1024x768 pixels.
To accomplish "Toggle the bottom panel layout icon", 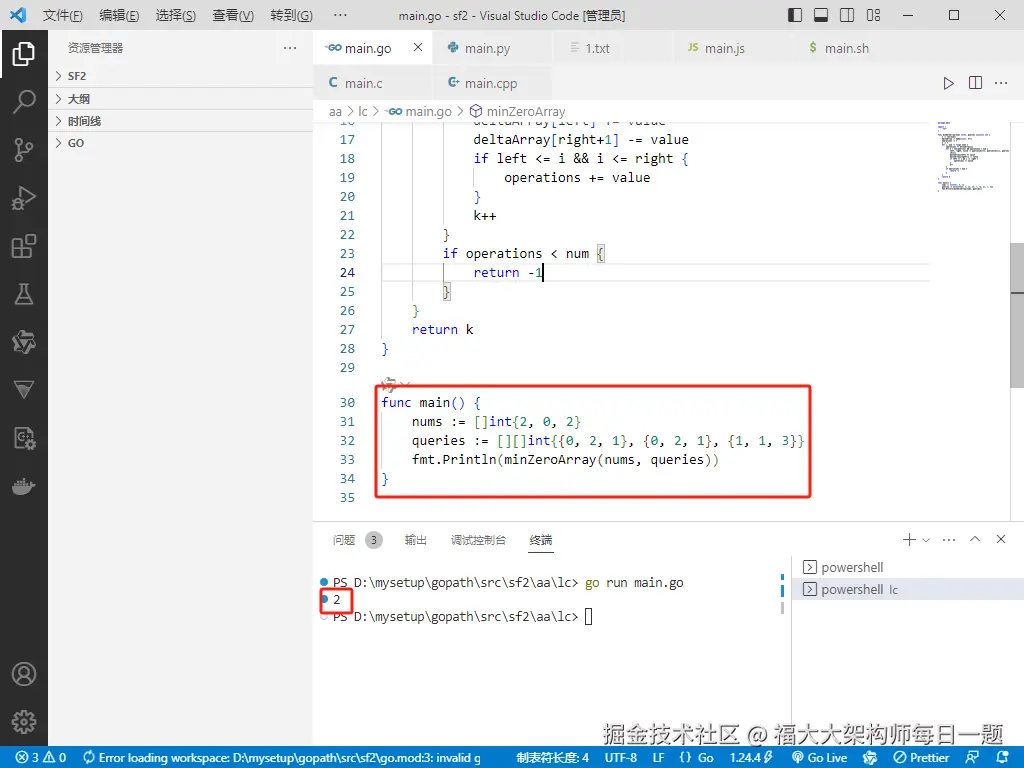I will (x=821, y=15).
